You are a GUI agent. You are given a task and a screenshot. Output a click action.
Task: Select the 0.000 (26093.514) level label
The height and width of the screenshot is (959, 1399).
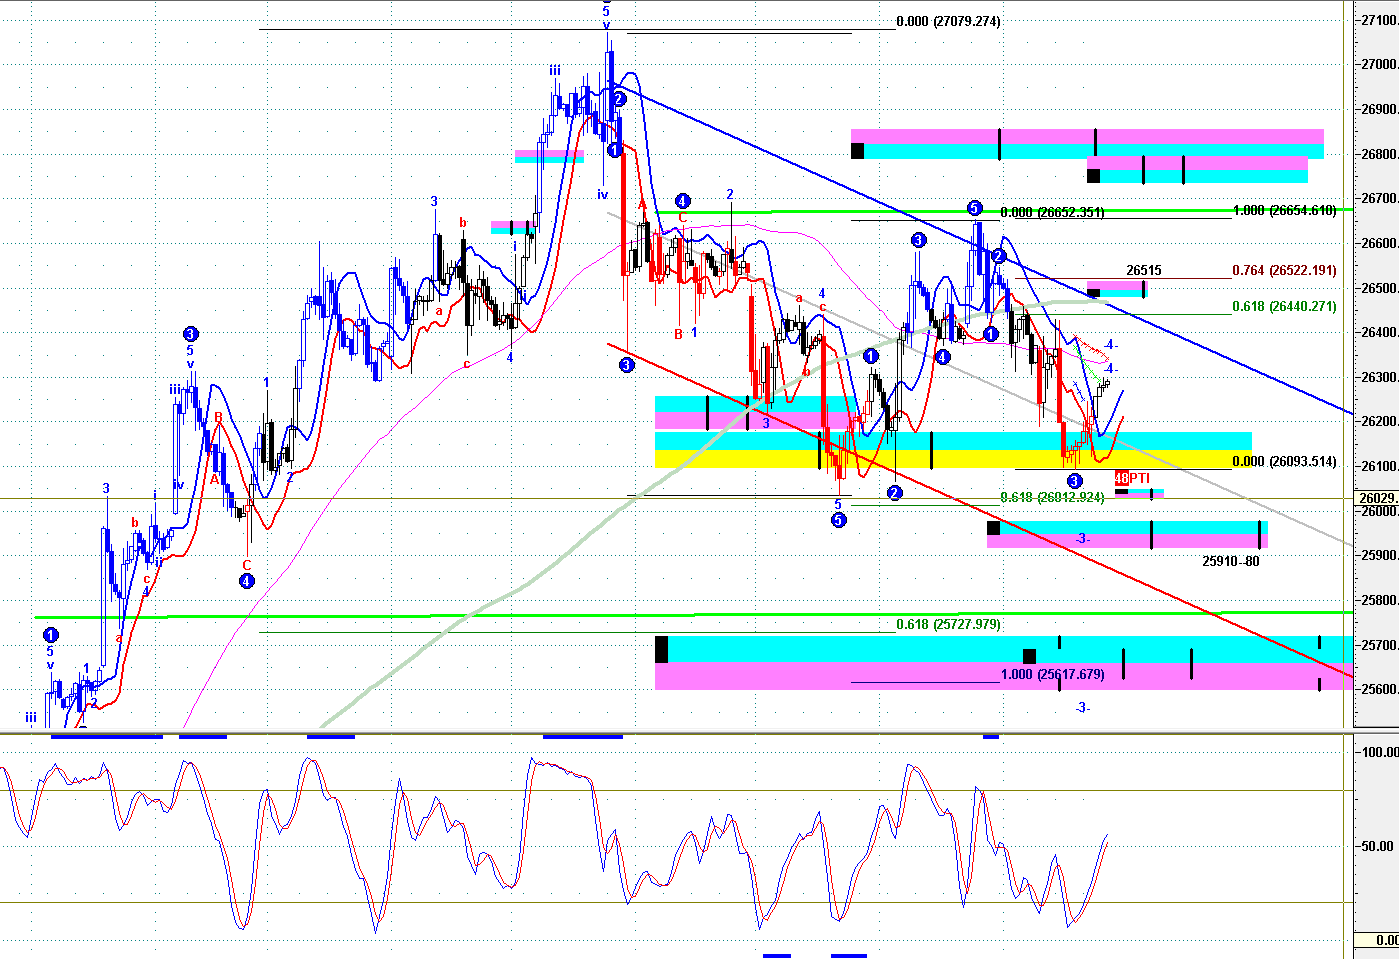[x=1284, y=462]
